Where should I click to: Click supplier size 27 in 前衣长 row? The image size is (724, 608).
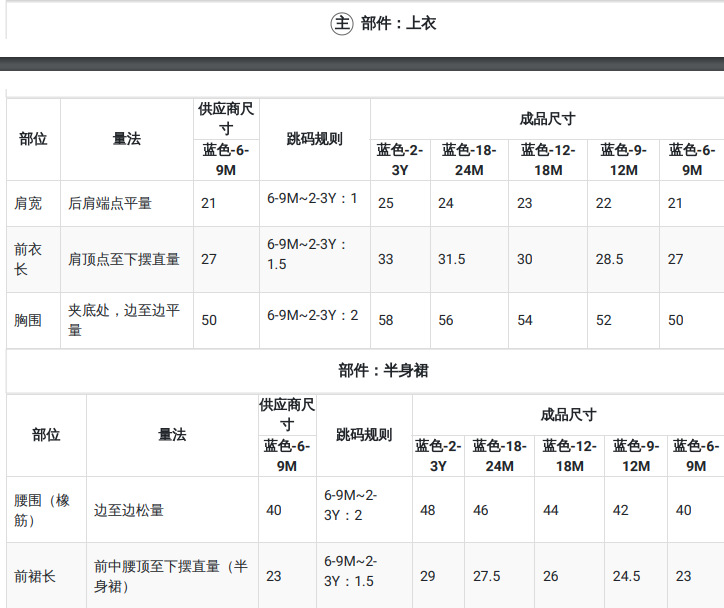[209, 259]
